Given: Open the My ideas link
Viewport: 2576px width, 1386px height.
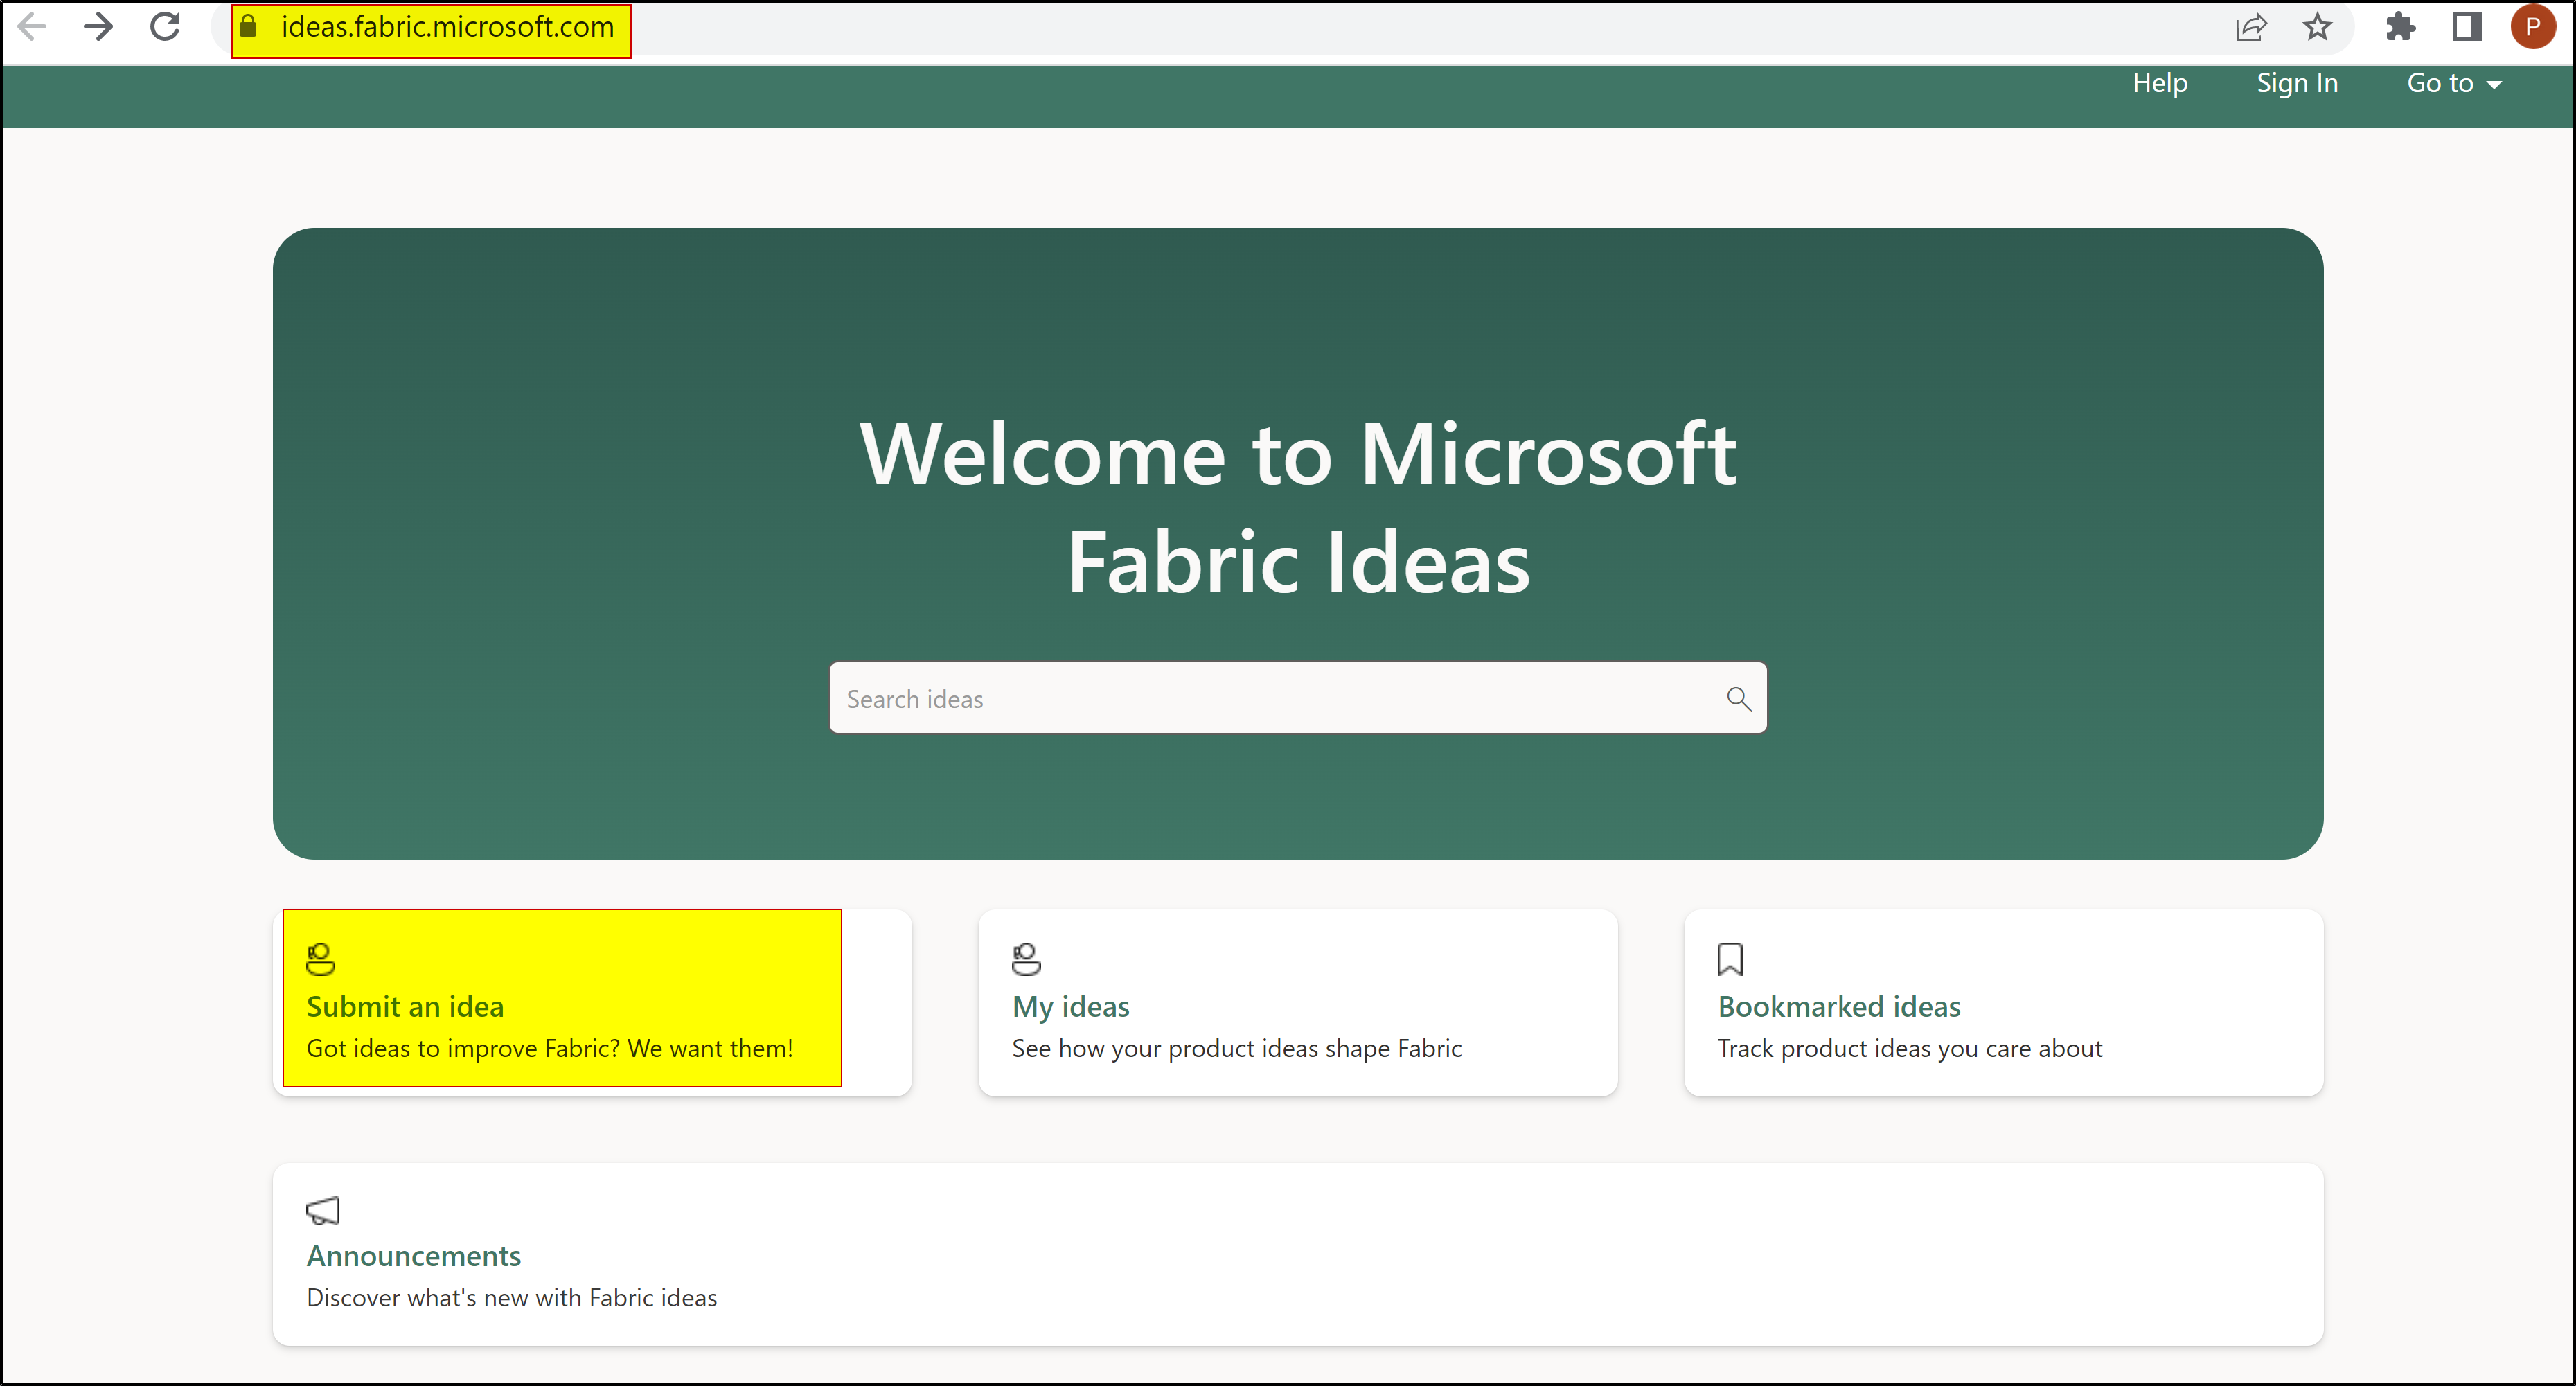Looking at the screenshot, I should [1070, 1006].
